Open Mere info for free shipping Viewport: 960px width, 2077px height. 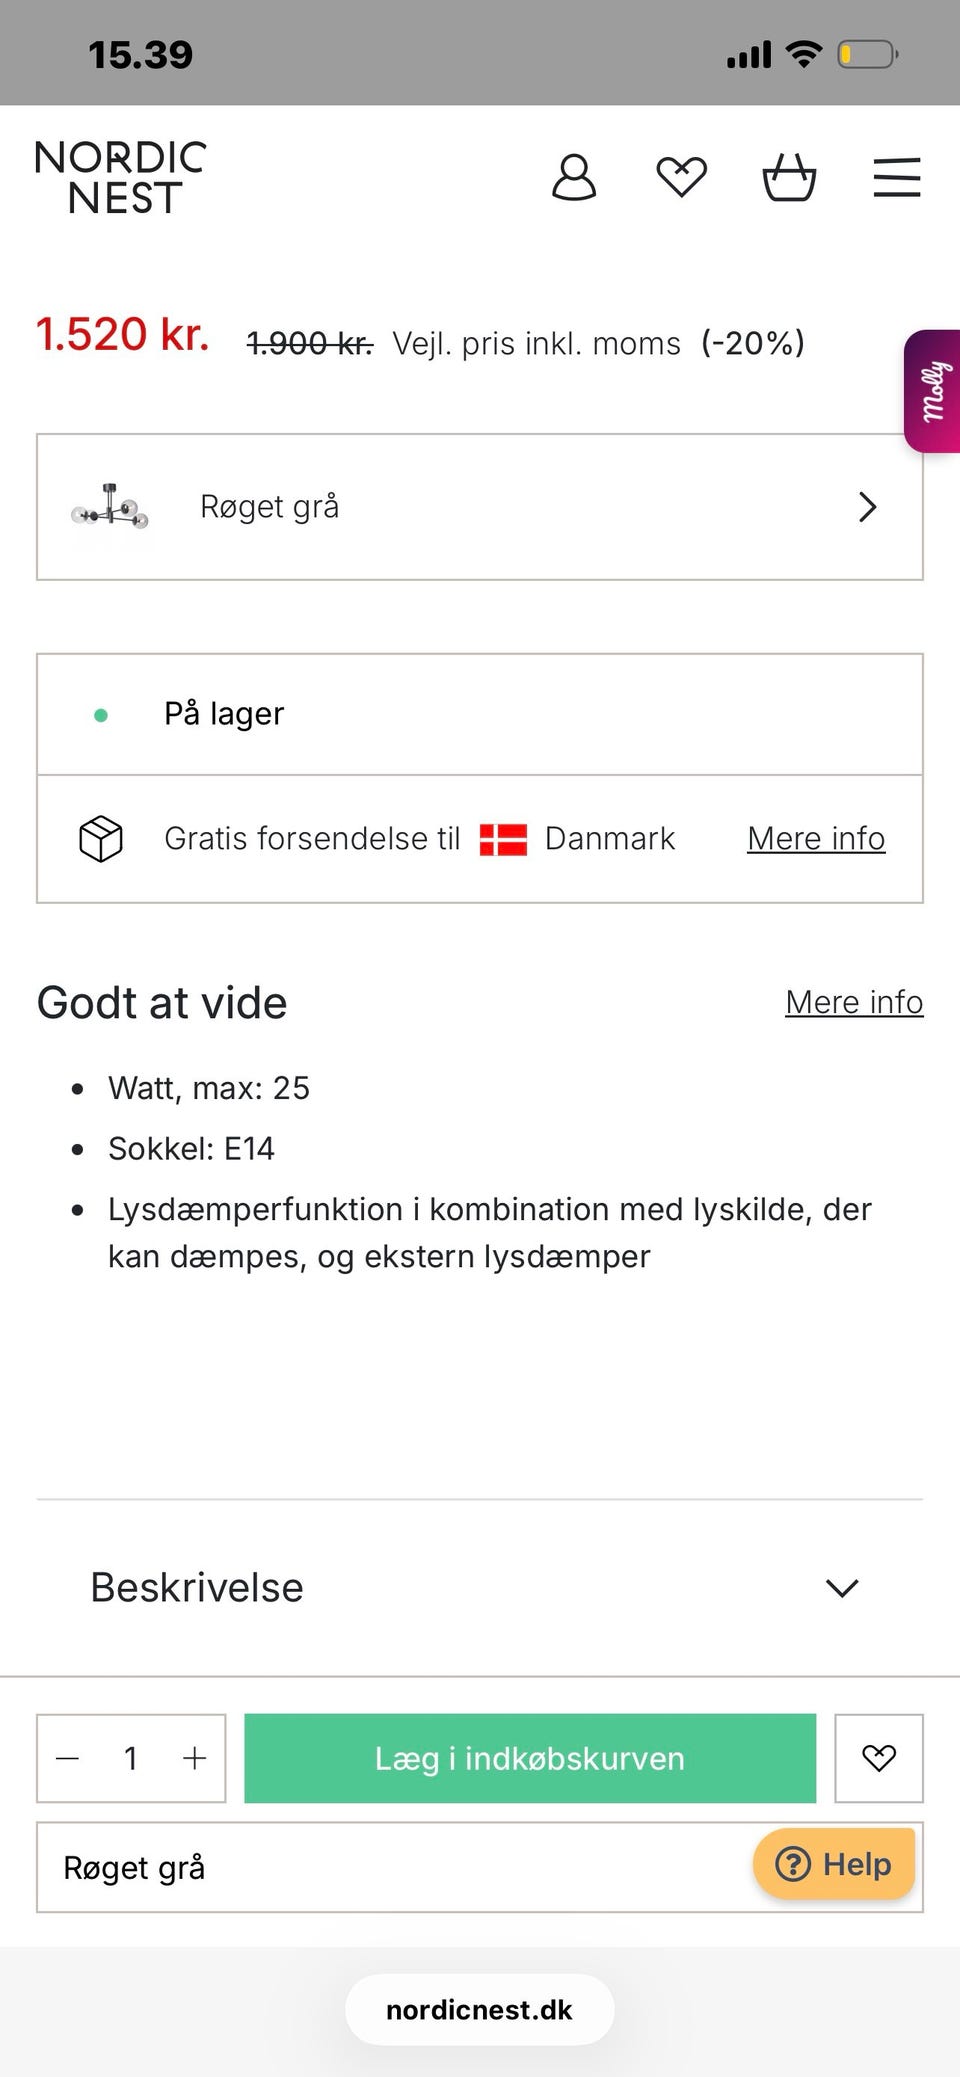pos(816,839)
